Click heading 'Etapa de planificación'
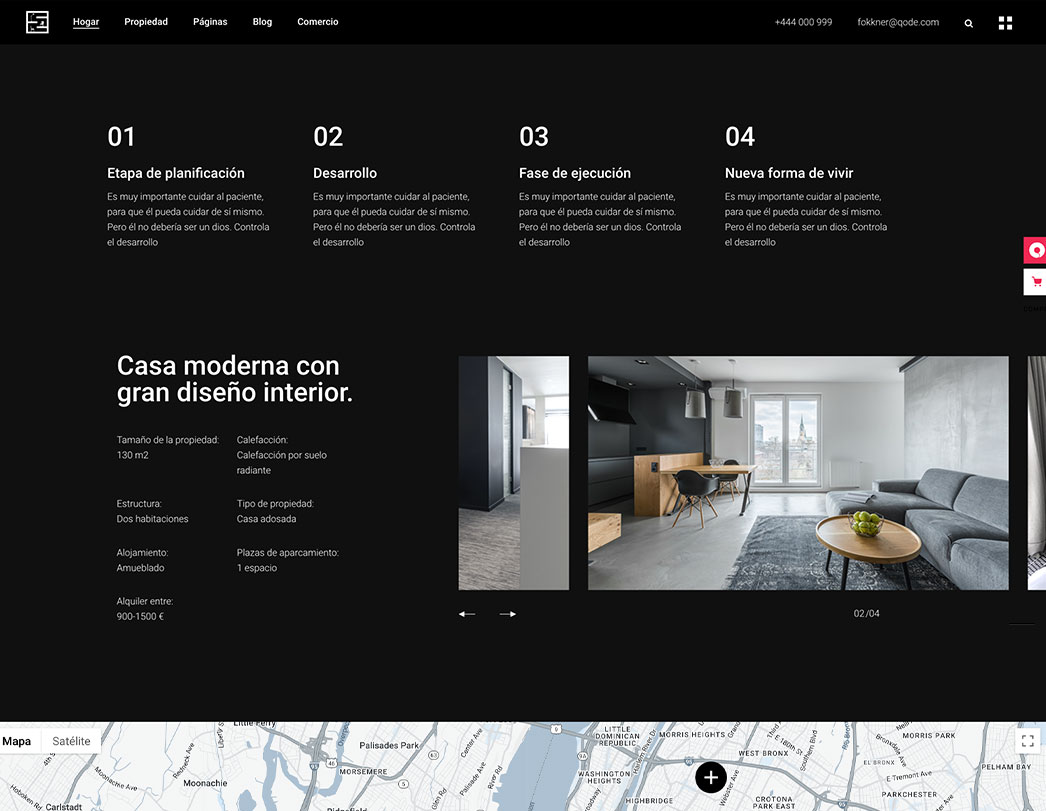 point(176,173)
